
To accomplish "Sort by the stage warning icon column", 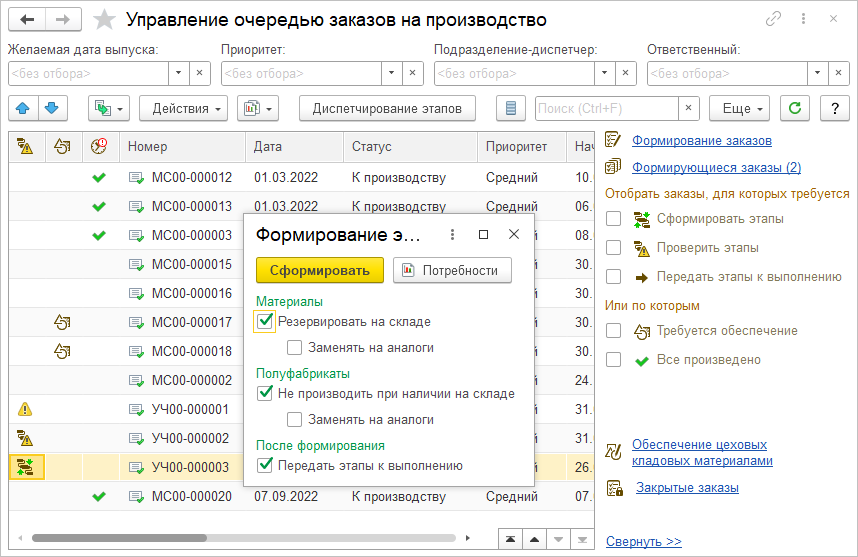I will [25, 146].
